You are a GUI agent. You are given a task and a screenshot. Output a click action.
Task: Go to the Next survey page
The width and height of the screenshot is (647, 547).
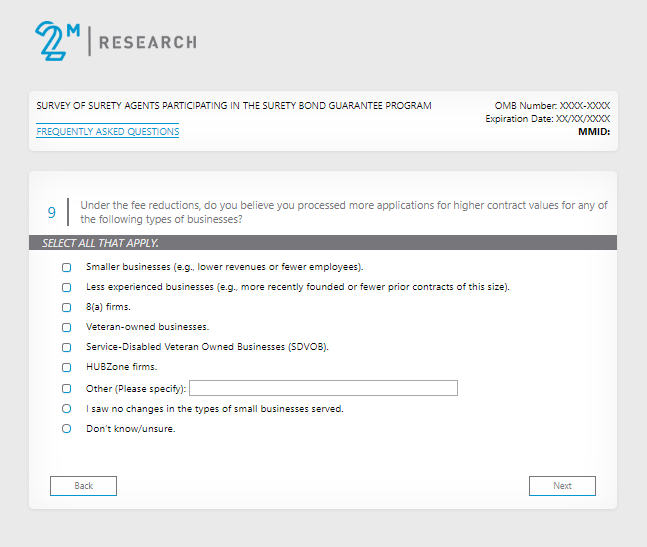562,486
